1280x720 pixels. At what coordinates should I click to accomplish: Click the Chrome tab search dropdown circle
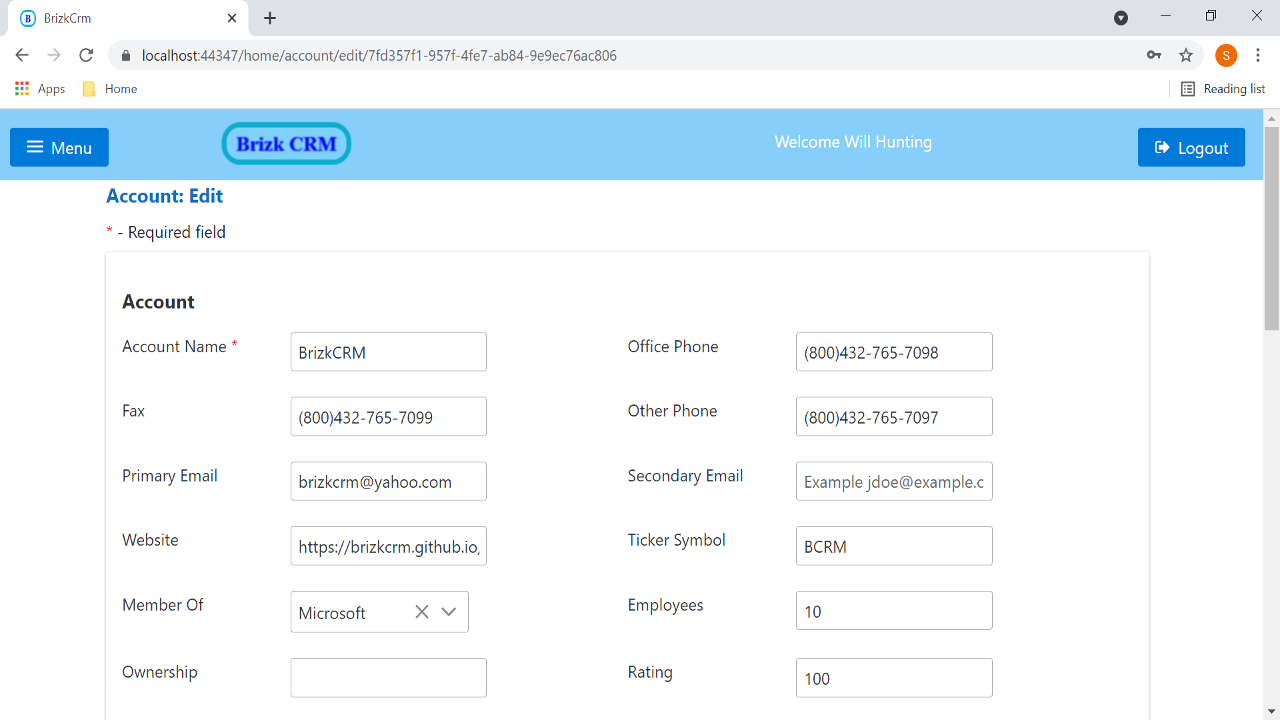tap(1121, 18)
